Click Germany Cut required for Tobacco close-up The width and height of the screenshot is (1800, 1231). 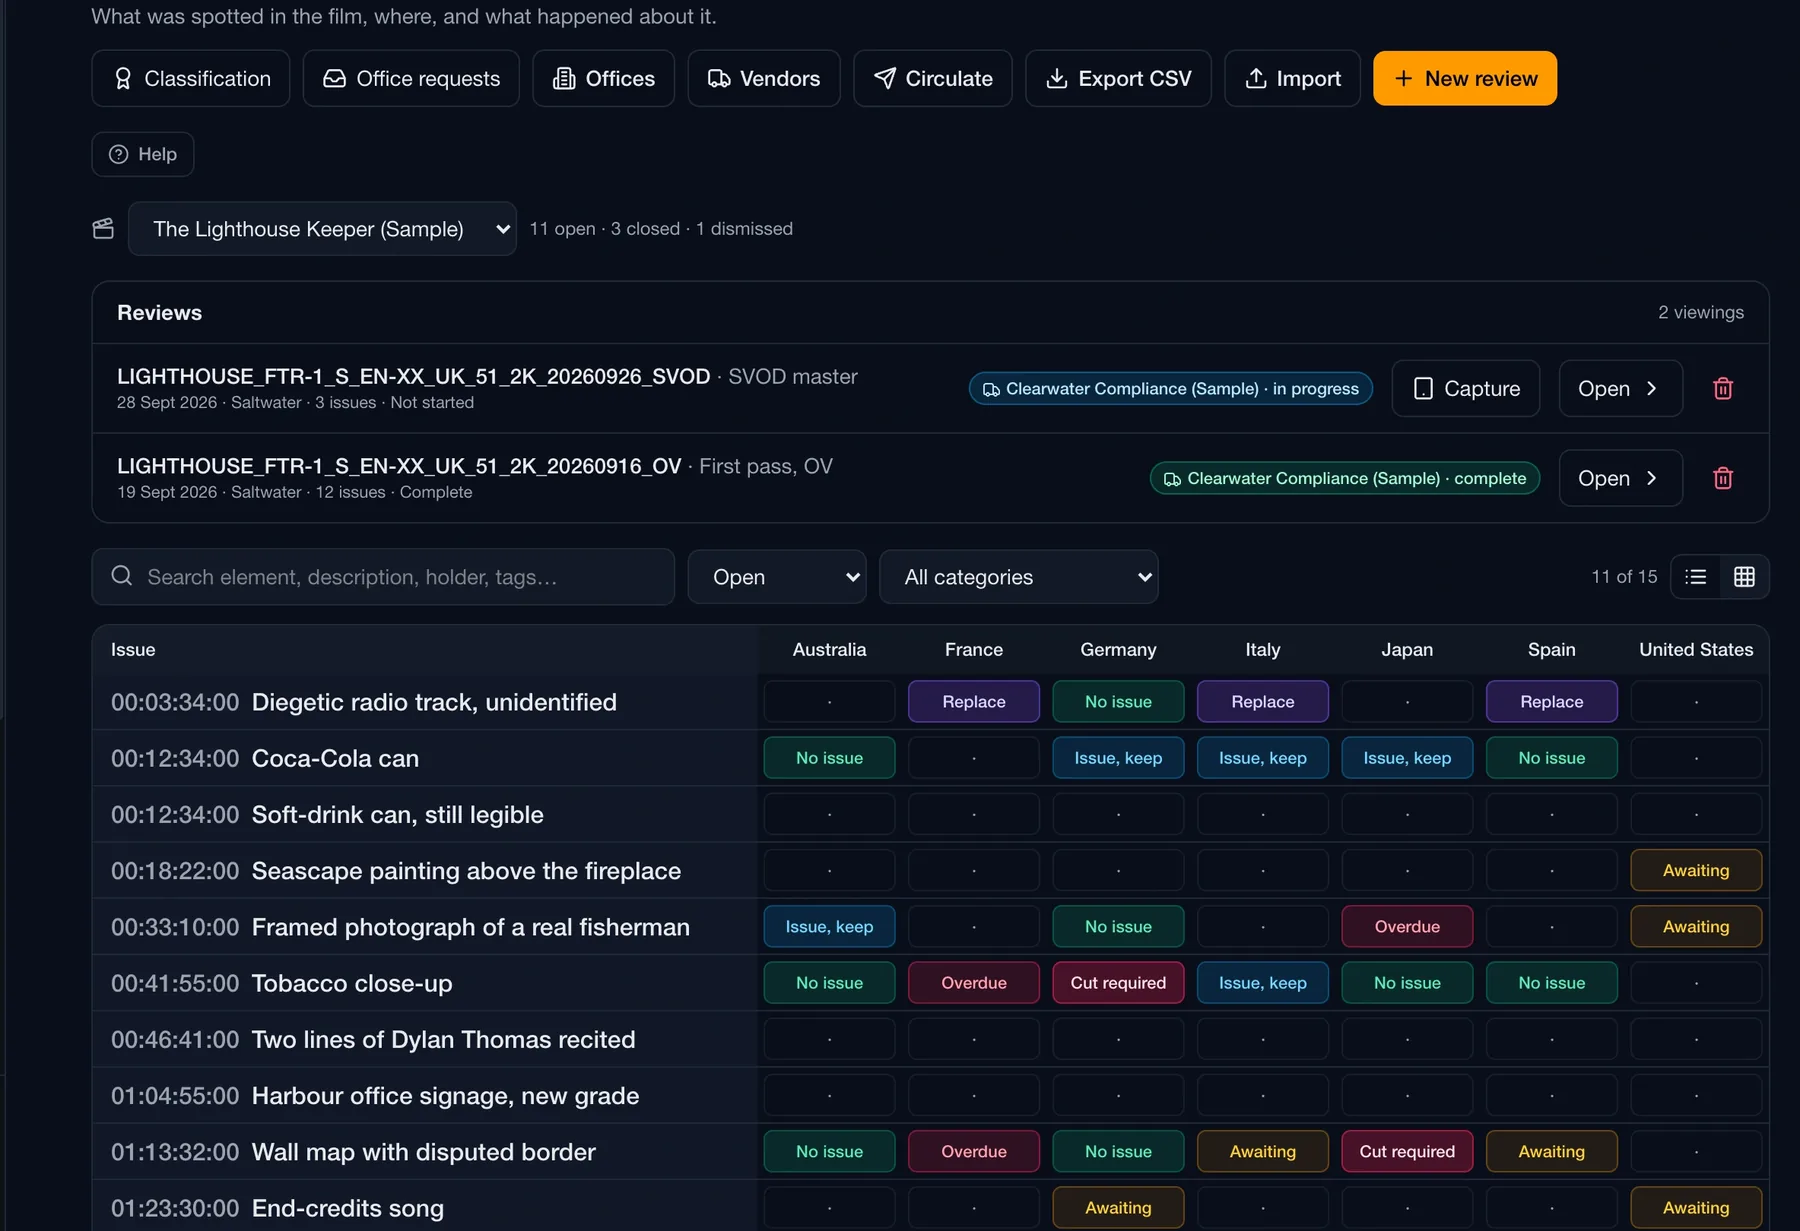[1118, 983]
